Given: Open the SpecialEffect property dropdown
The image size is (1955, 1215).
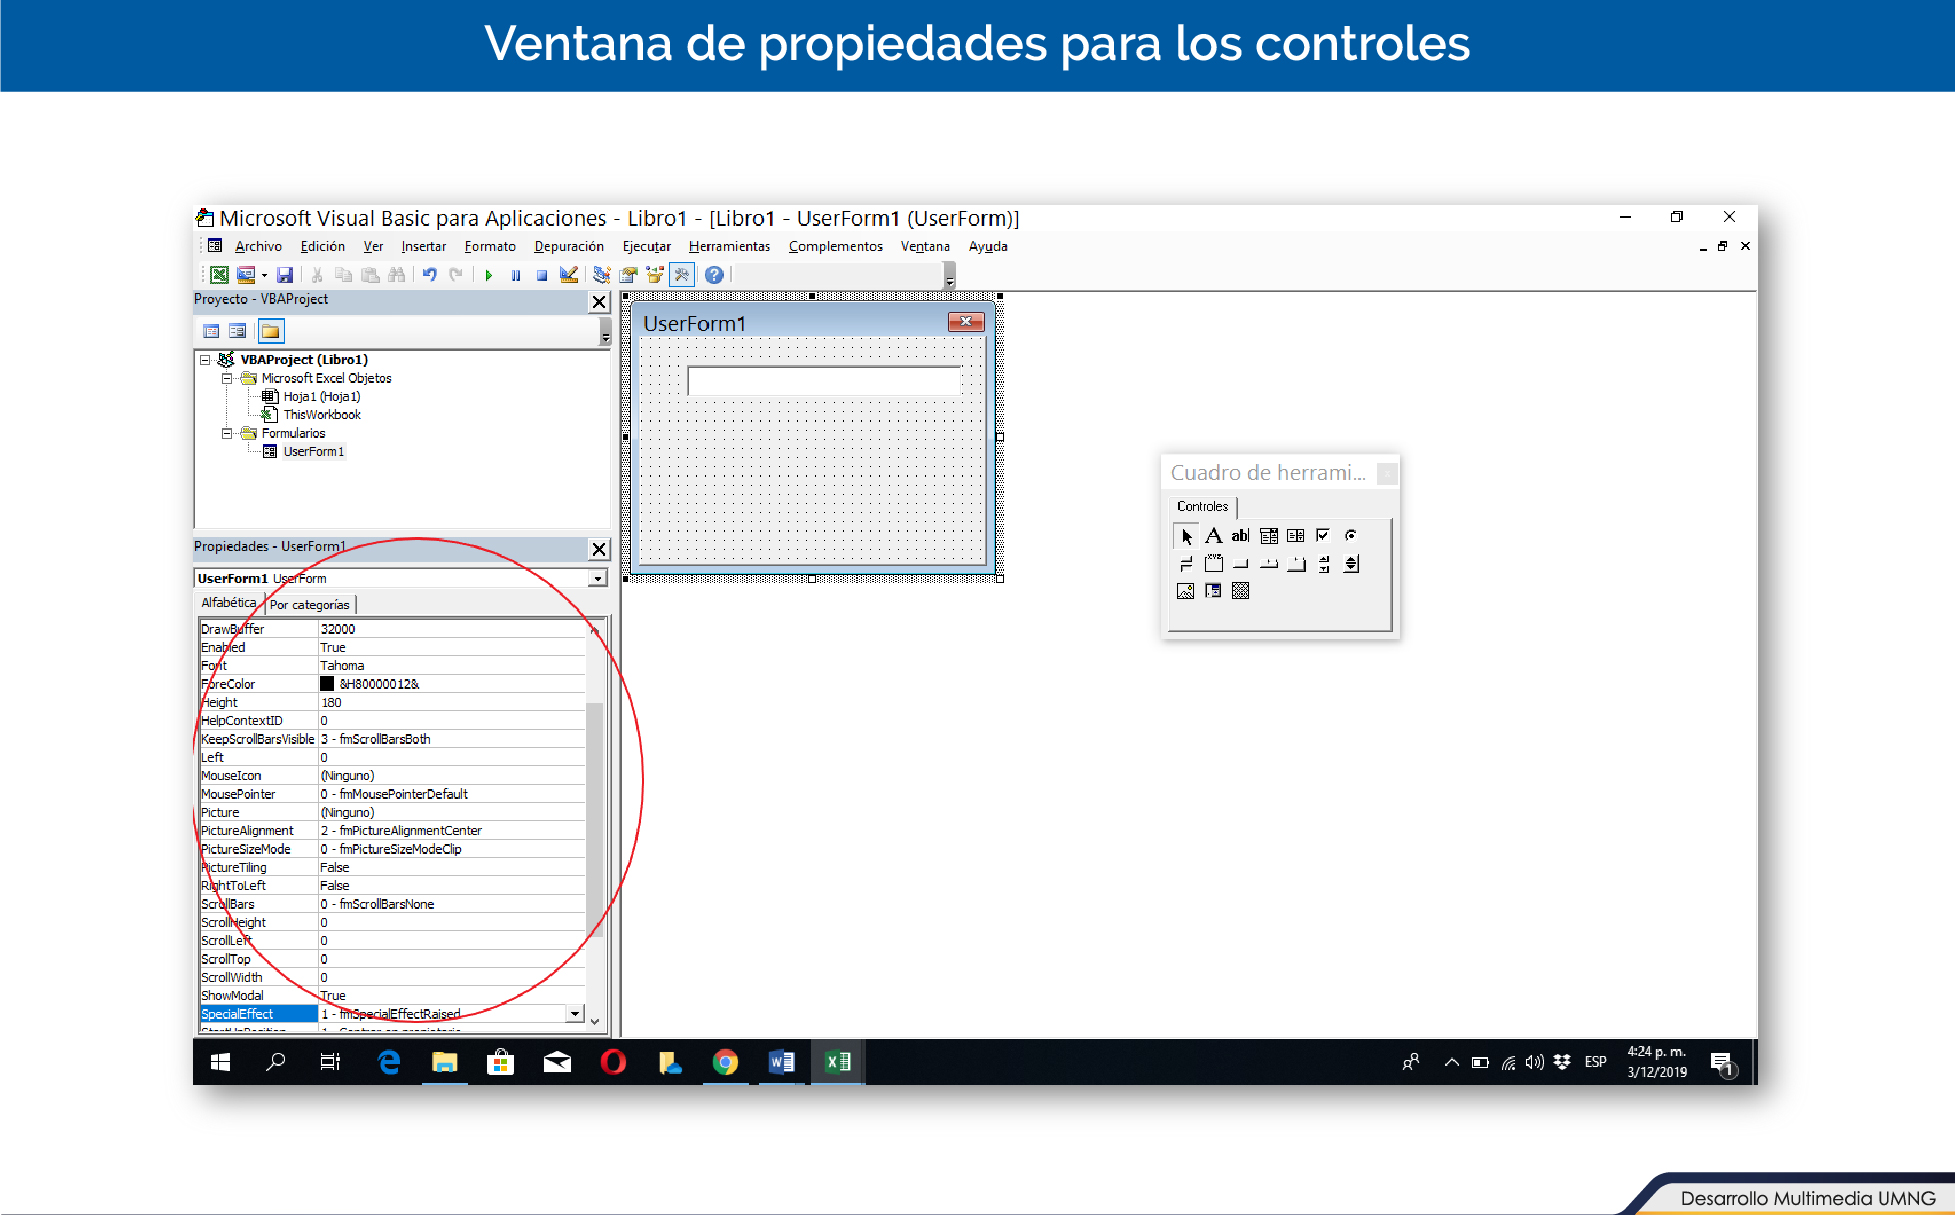Looking at the screenshot, I should pos(575,1014).
